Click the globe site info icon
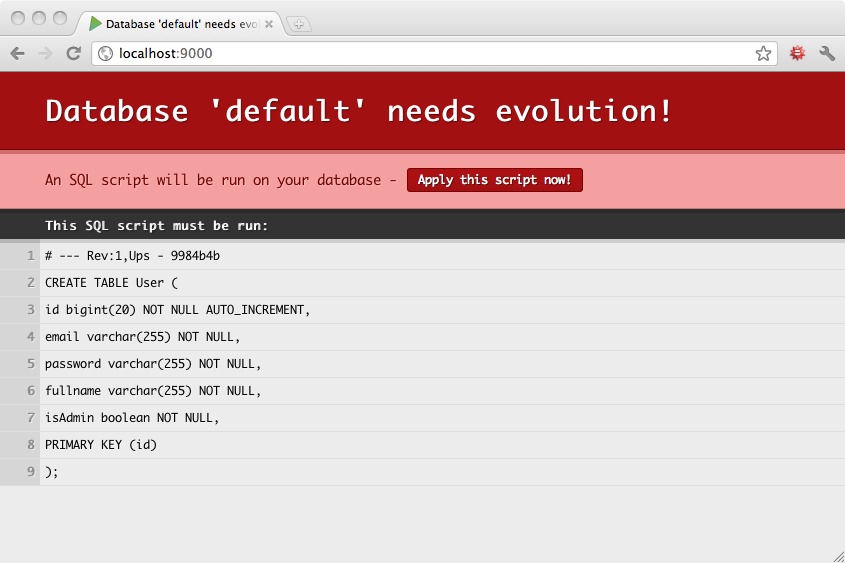 tap(105, 54)
